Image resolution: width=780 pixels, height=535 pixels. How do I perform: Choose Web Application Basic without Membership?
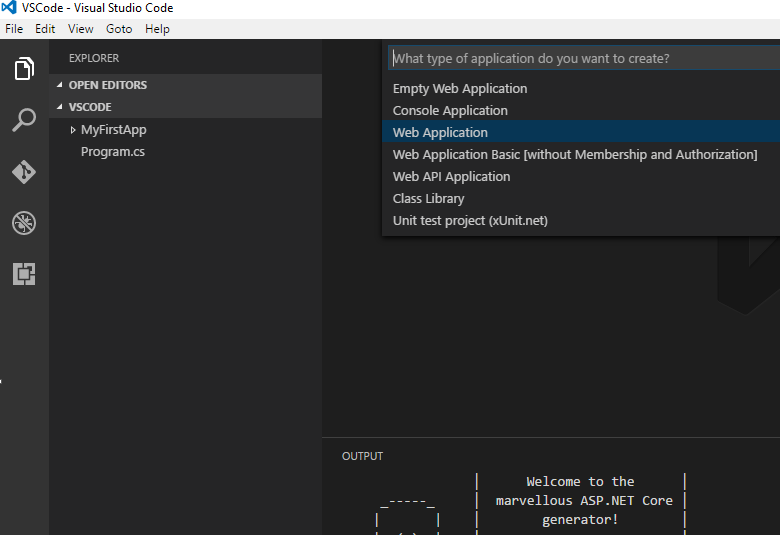coord(581,154)
